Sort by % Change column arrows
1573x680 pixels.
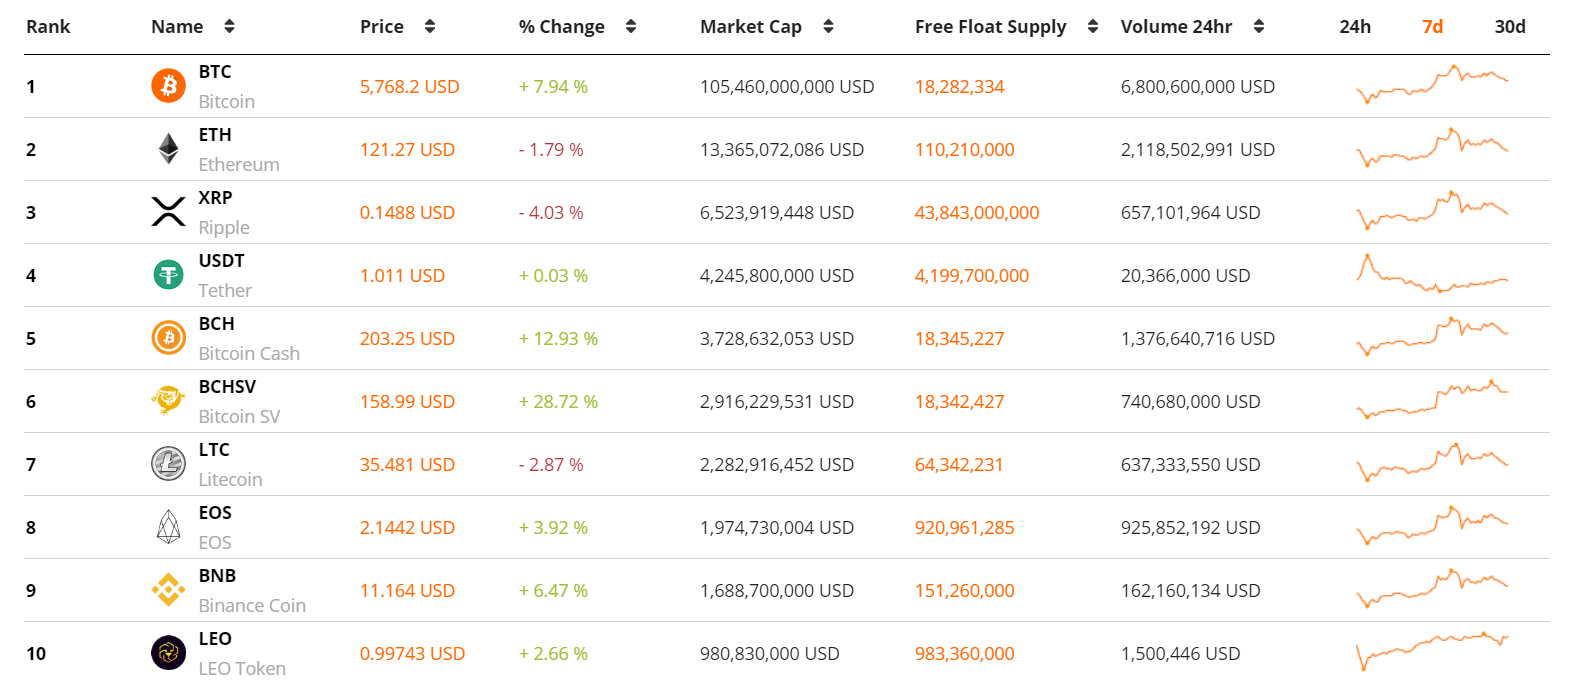[631, 27]
